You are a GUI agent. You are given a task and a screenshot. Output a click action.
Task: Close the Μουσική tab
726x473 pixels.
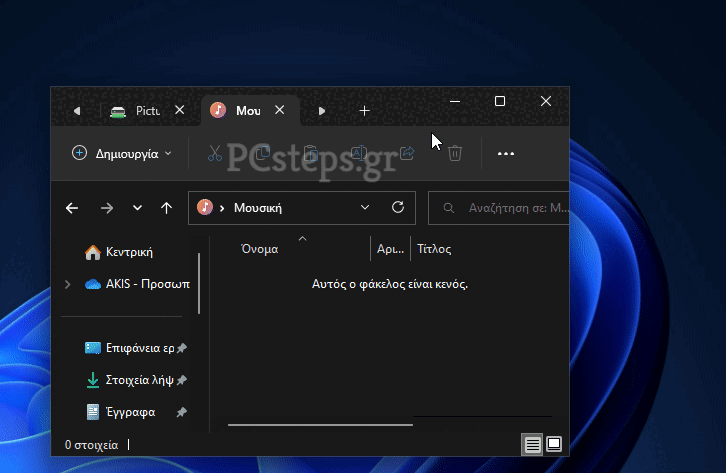[280, 110]
